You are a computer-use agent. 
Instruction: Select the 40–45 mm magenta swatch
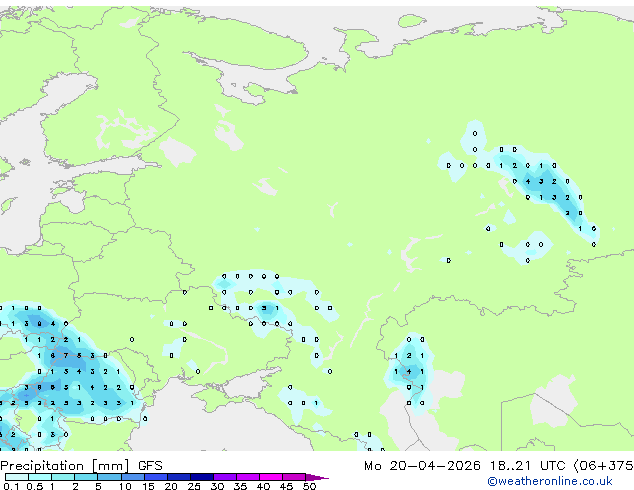[x=271, y=477]
